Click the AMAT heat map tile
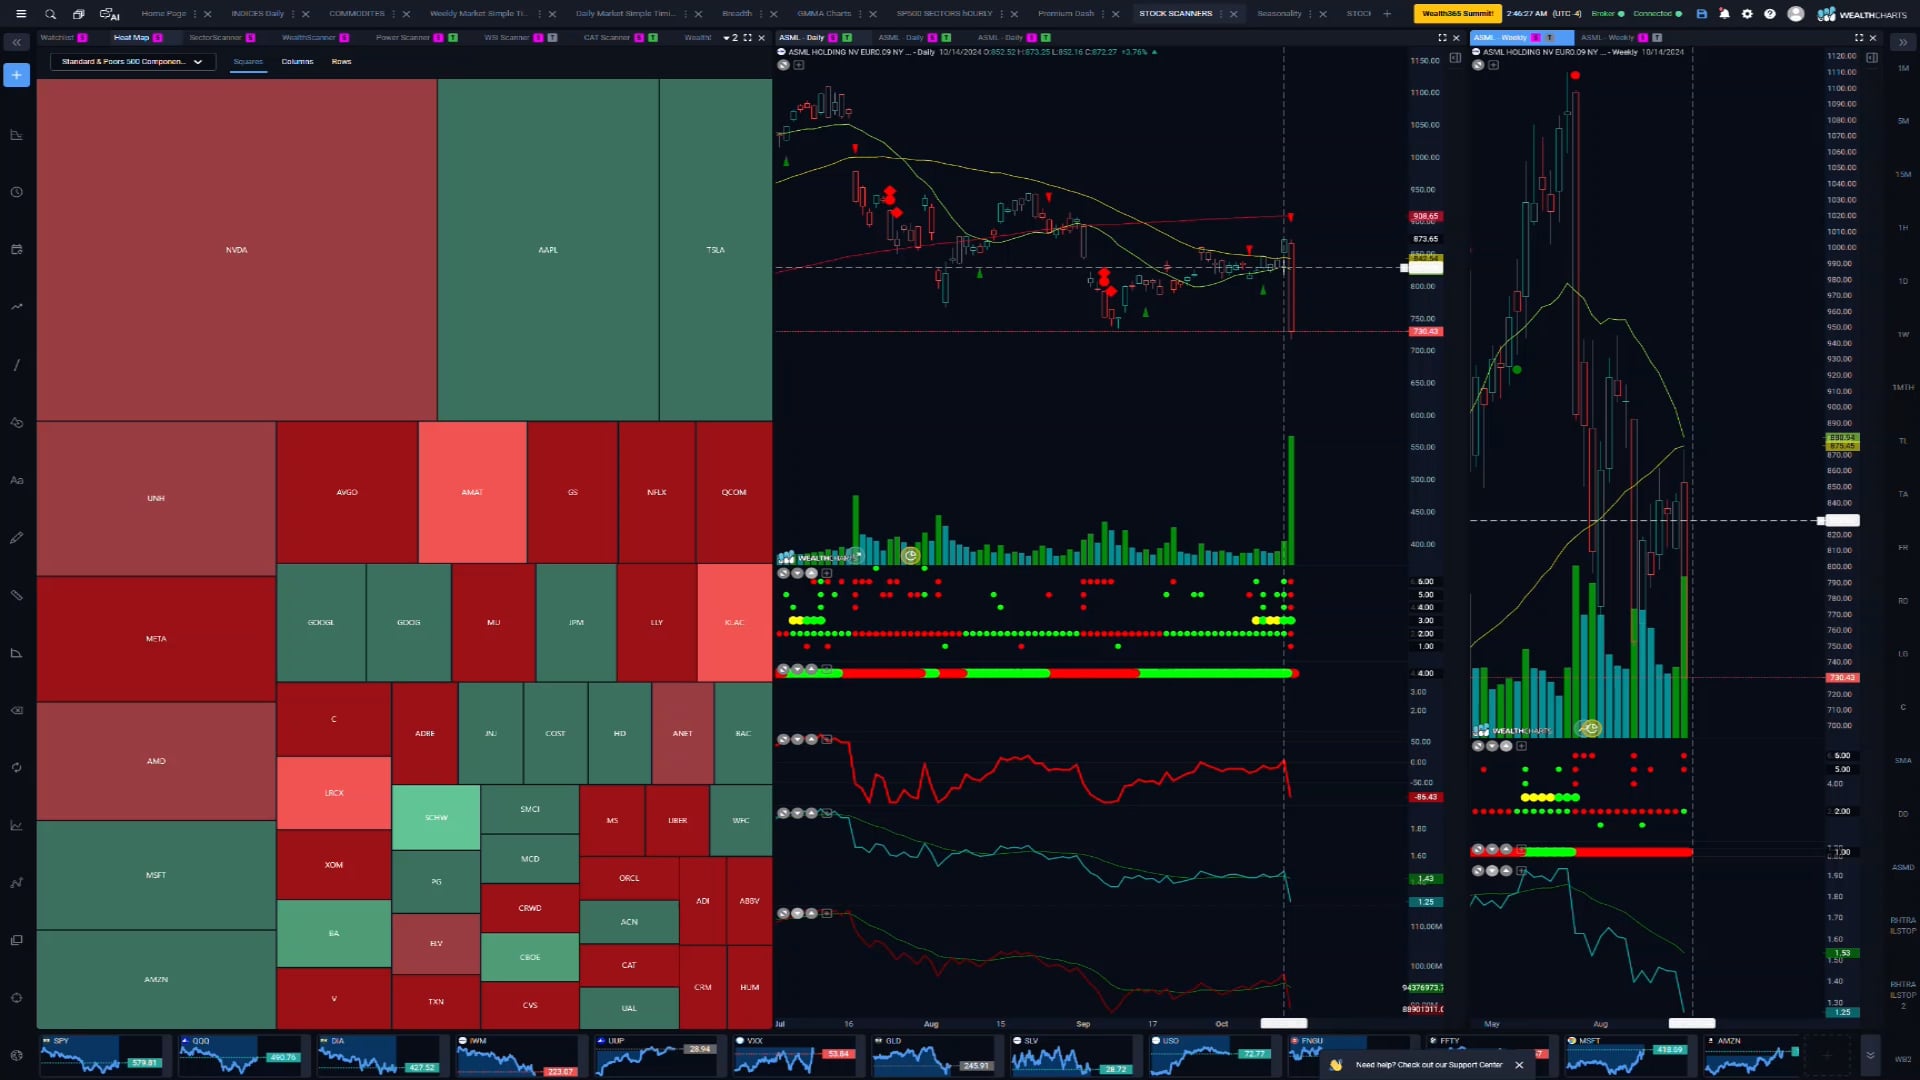This screenshot has width=1920, height=1080. 472,492
